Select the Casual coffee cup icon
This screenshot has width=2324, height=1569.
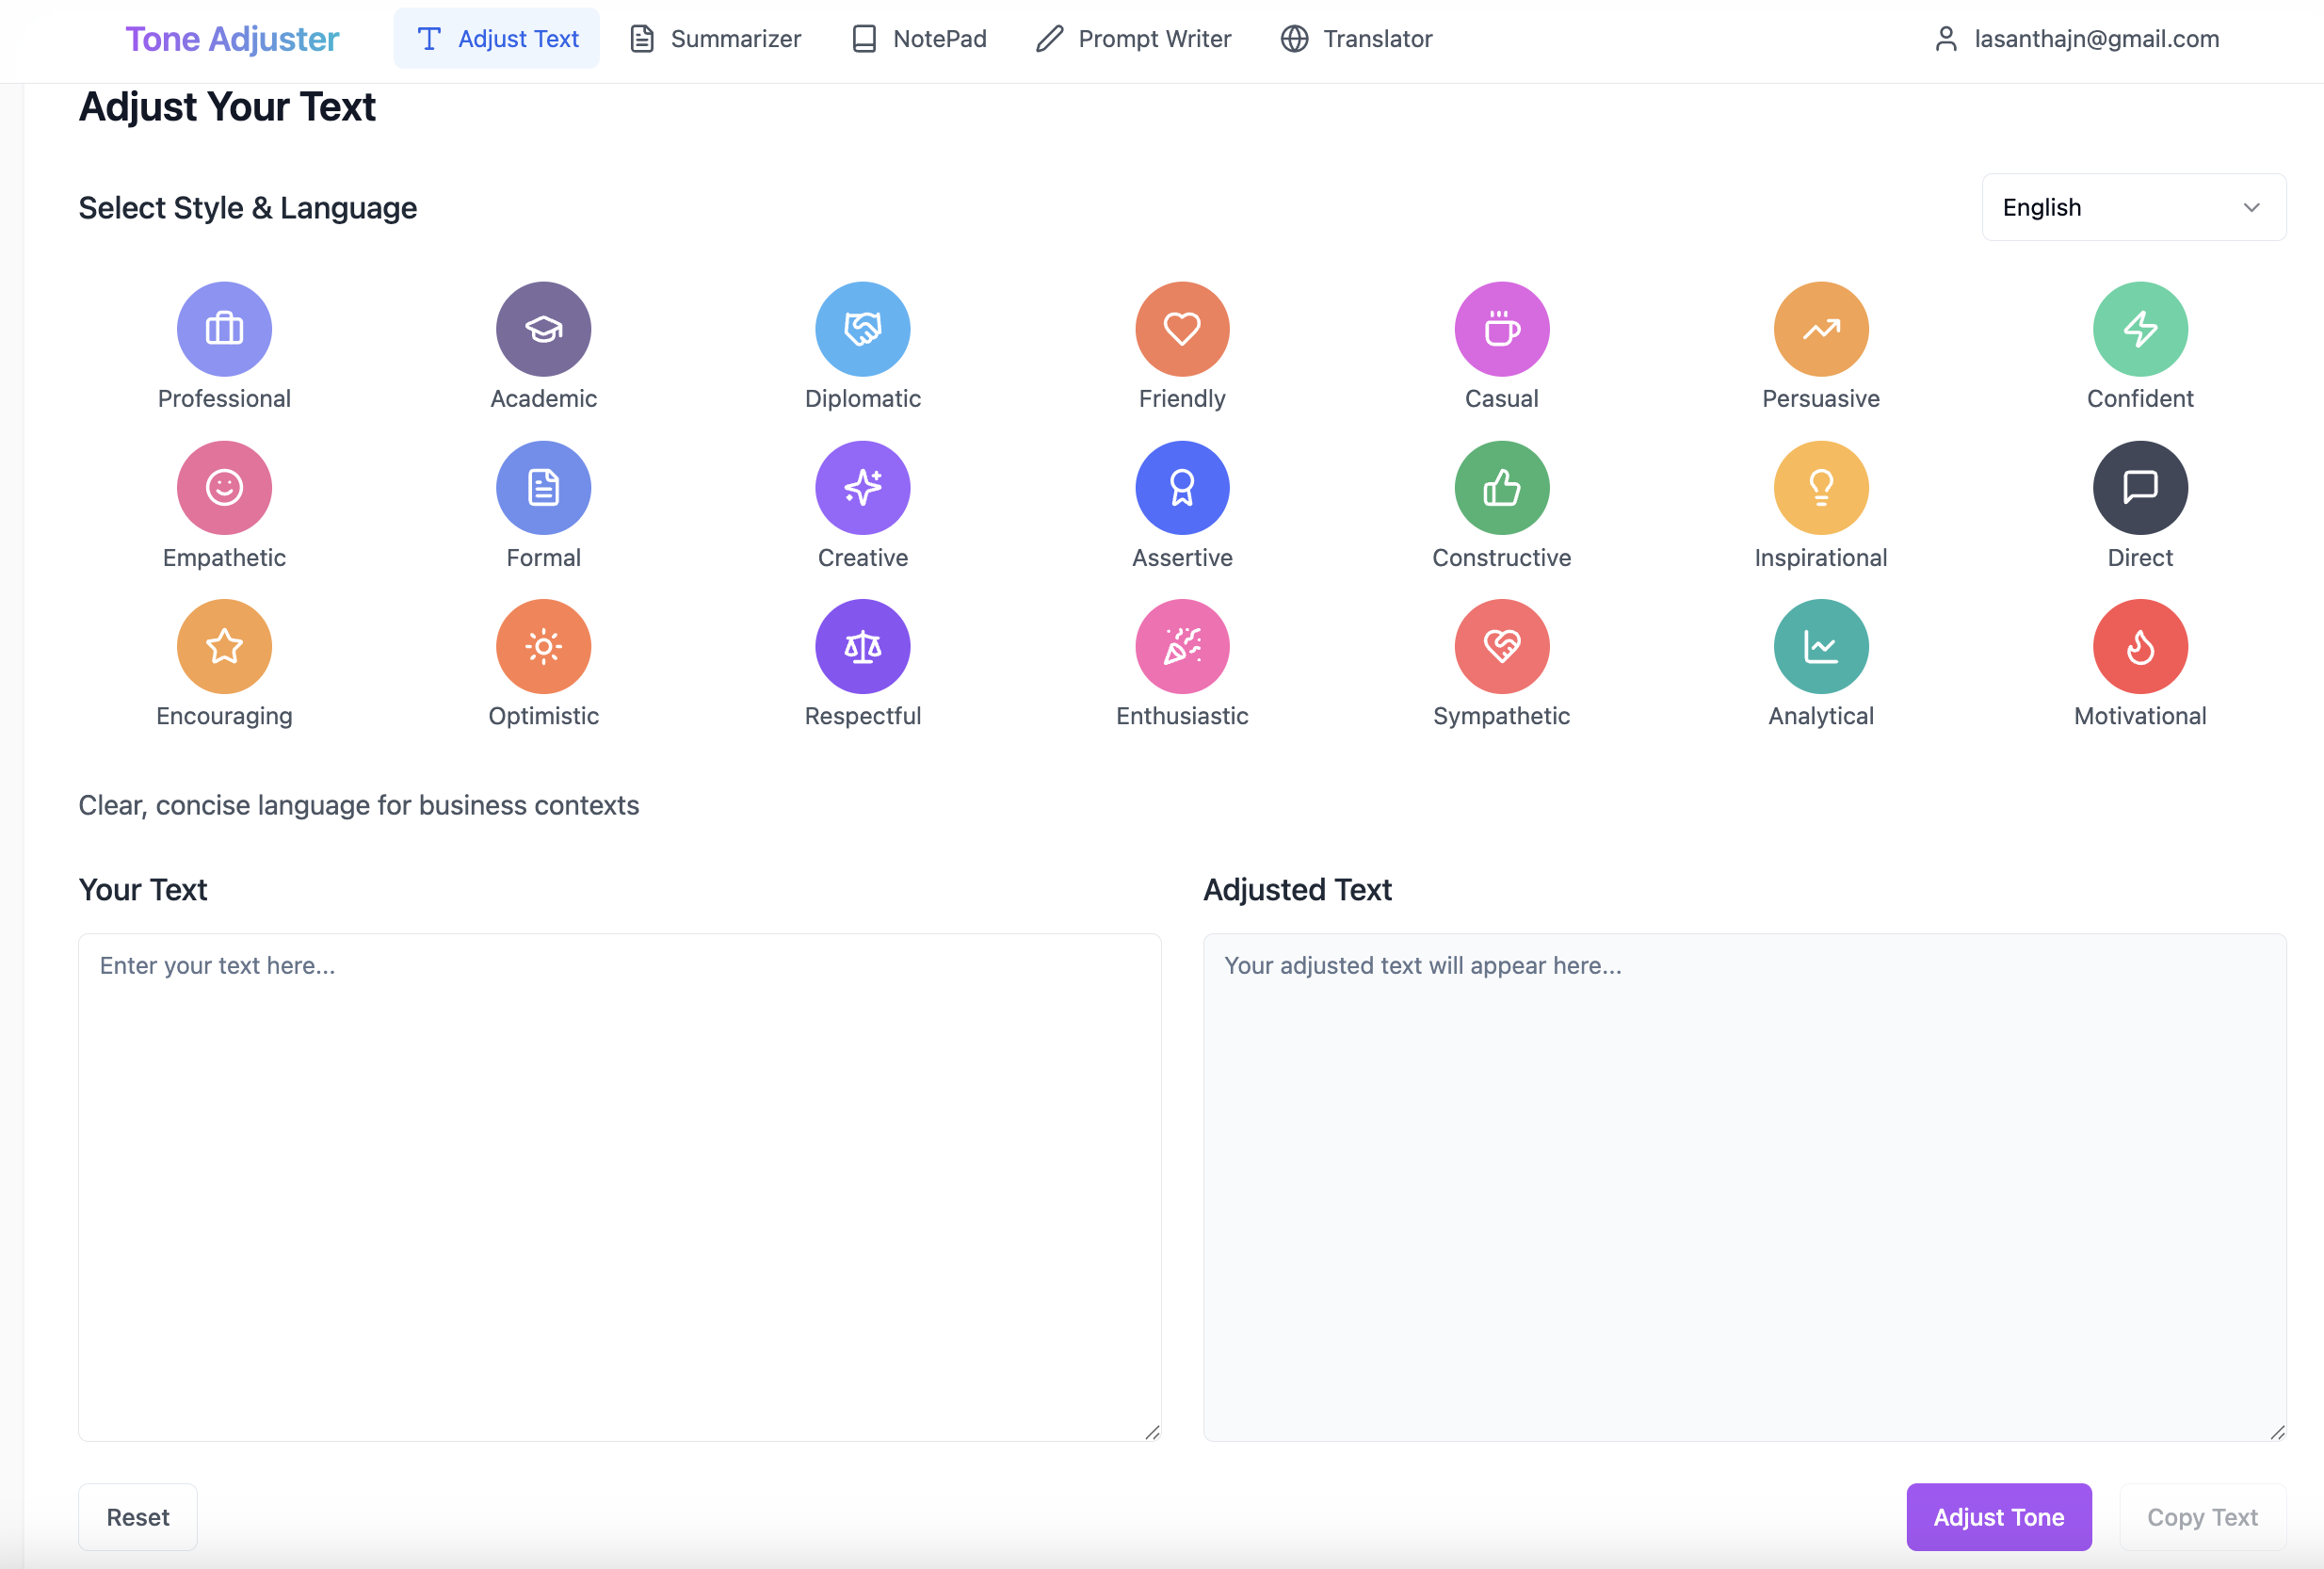pos(1501,328)
